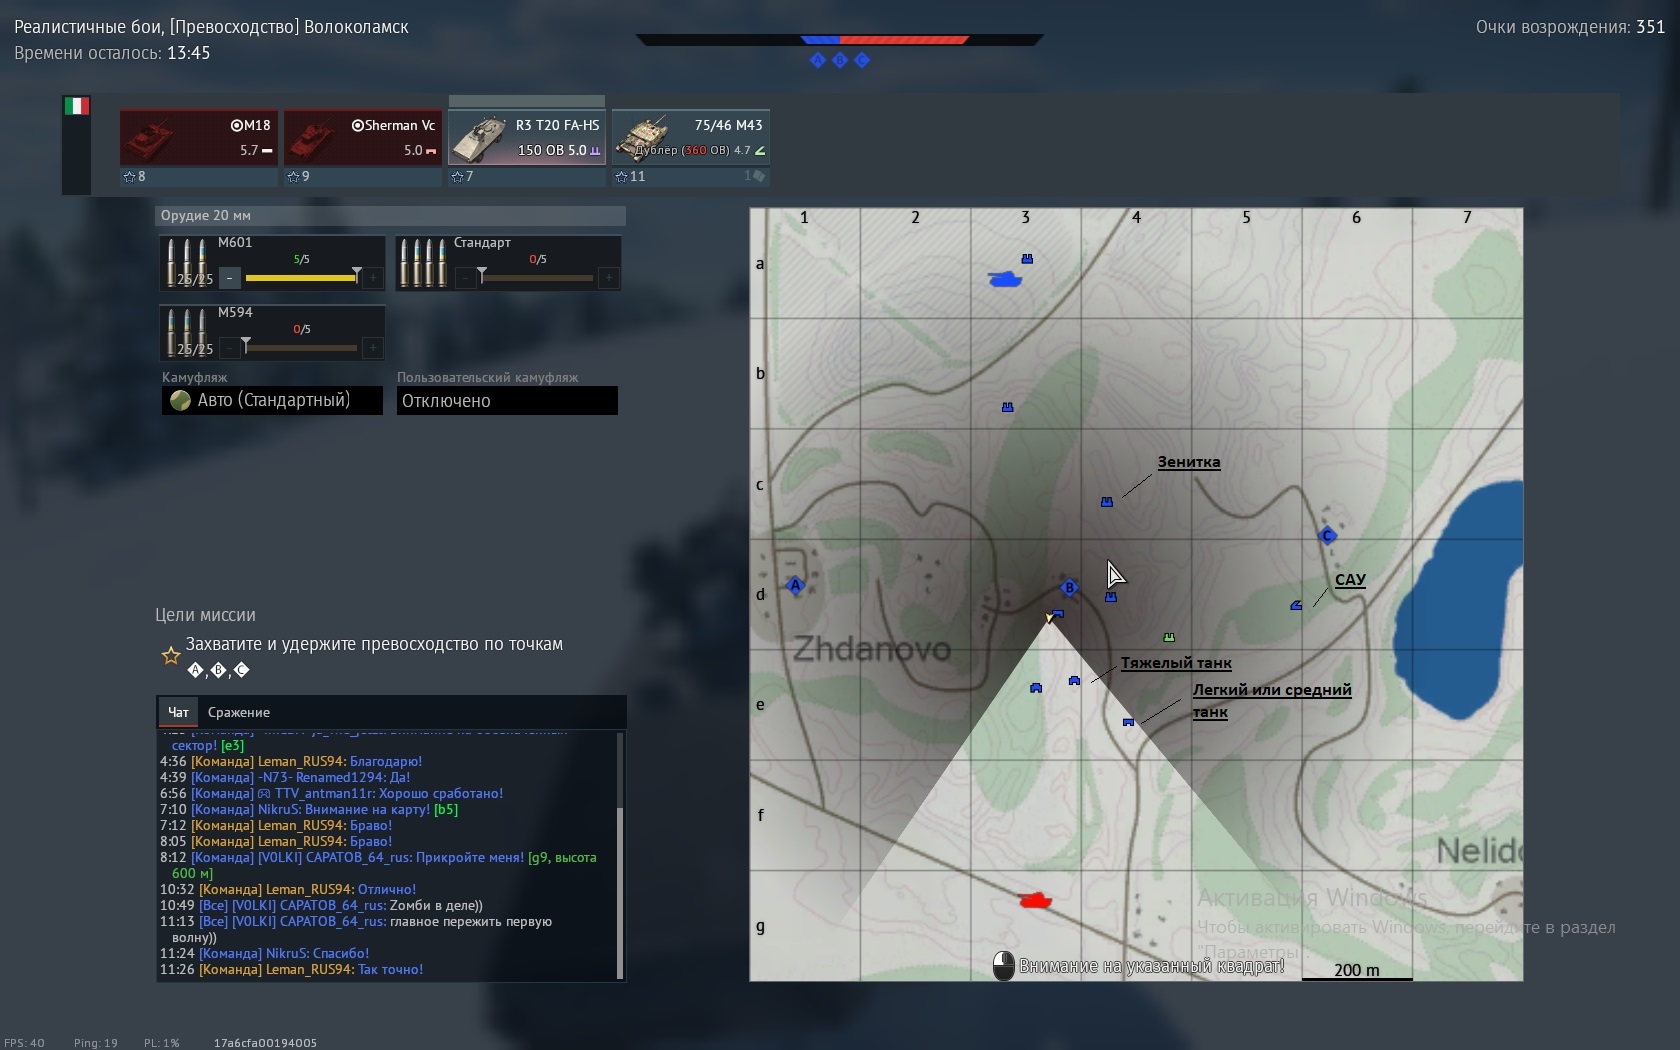
Task: Click the team score bar at top
Action: pyautogui.click(x=840, y=40)
